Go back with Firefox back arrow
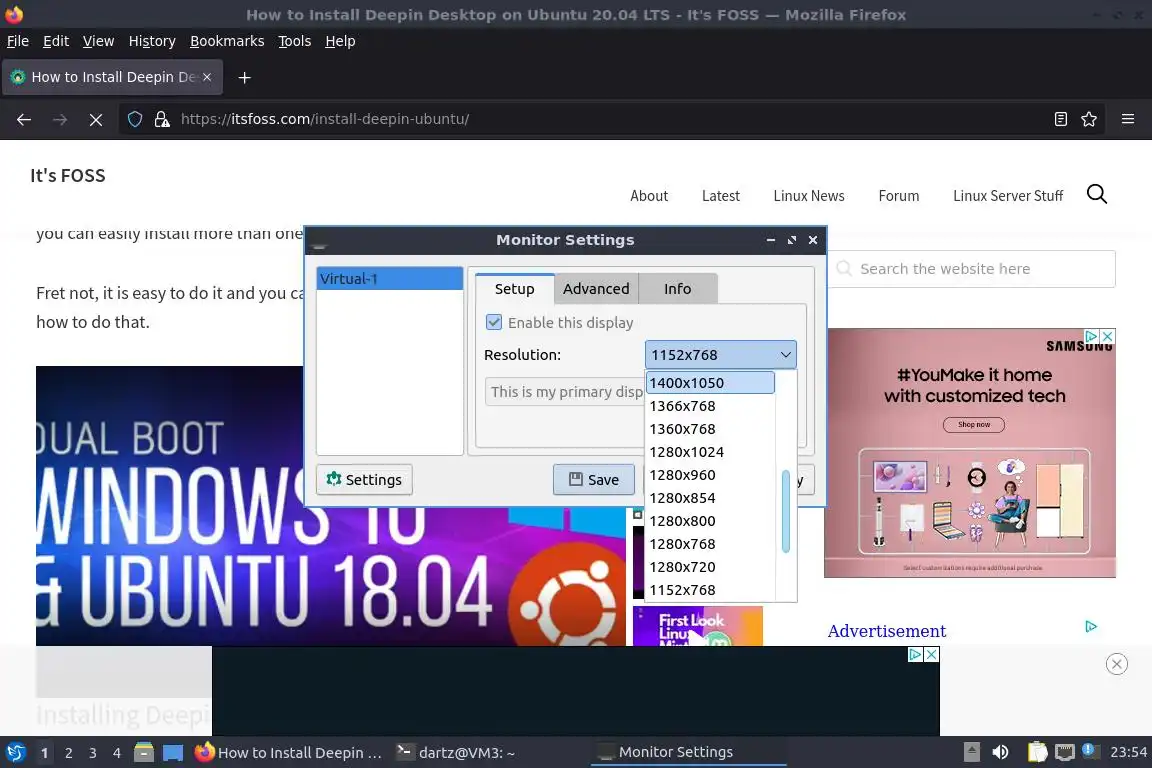This screenshot has width=1152, height=768. click(24, 119)
